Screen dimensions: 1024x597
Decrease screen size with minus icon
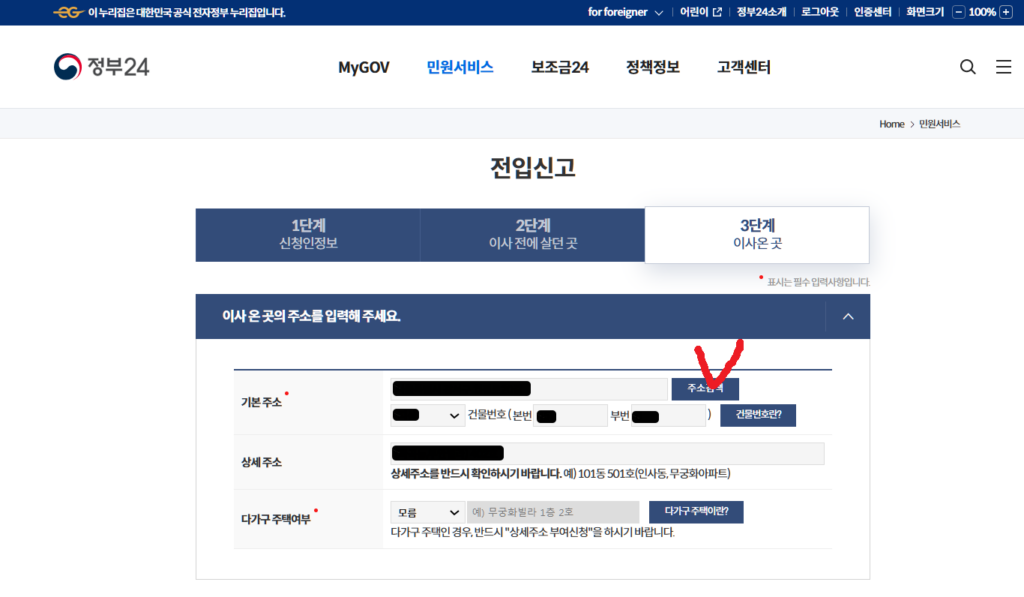click(x=958, y=12)
